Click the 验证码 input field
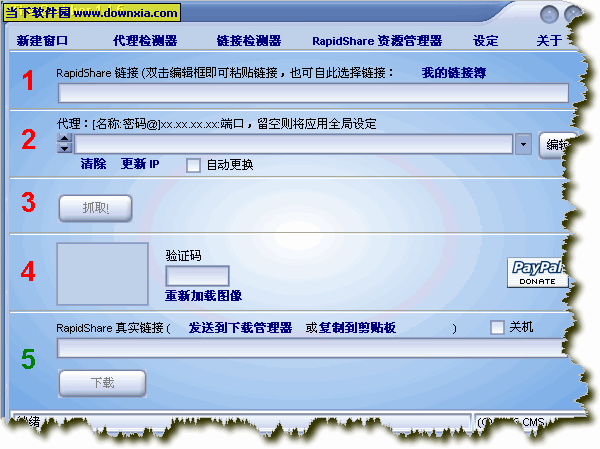 point(197,276)
